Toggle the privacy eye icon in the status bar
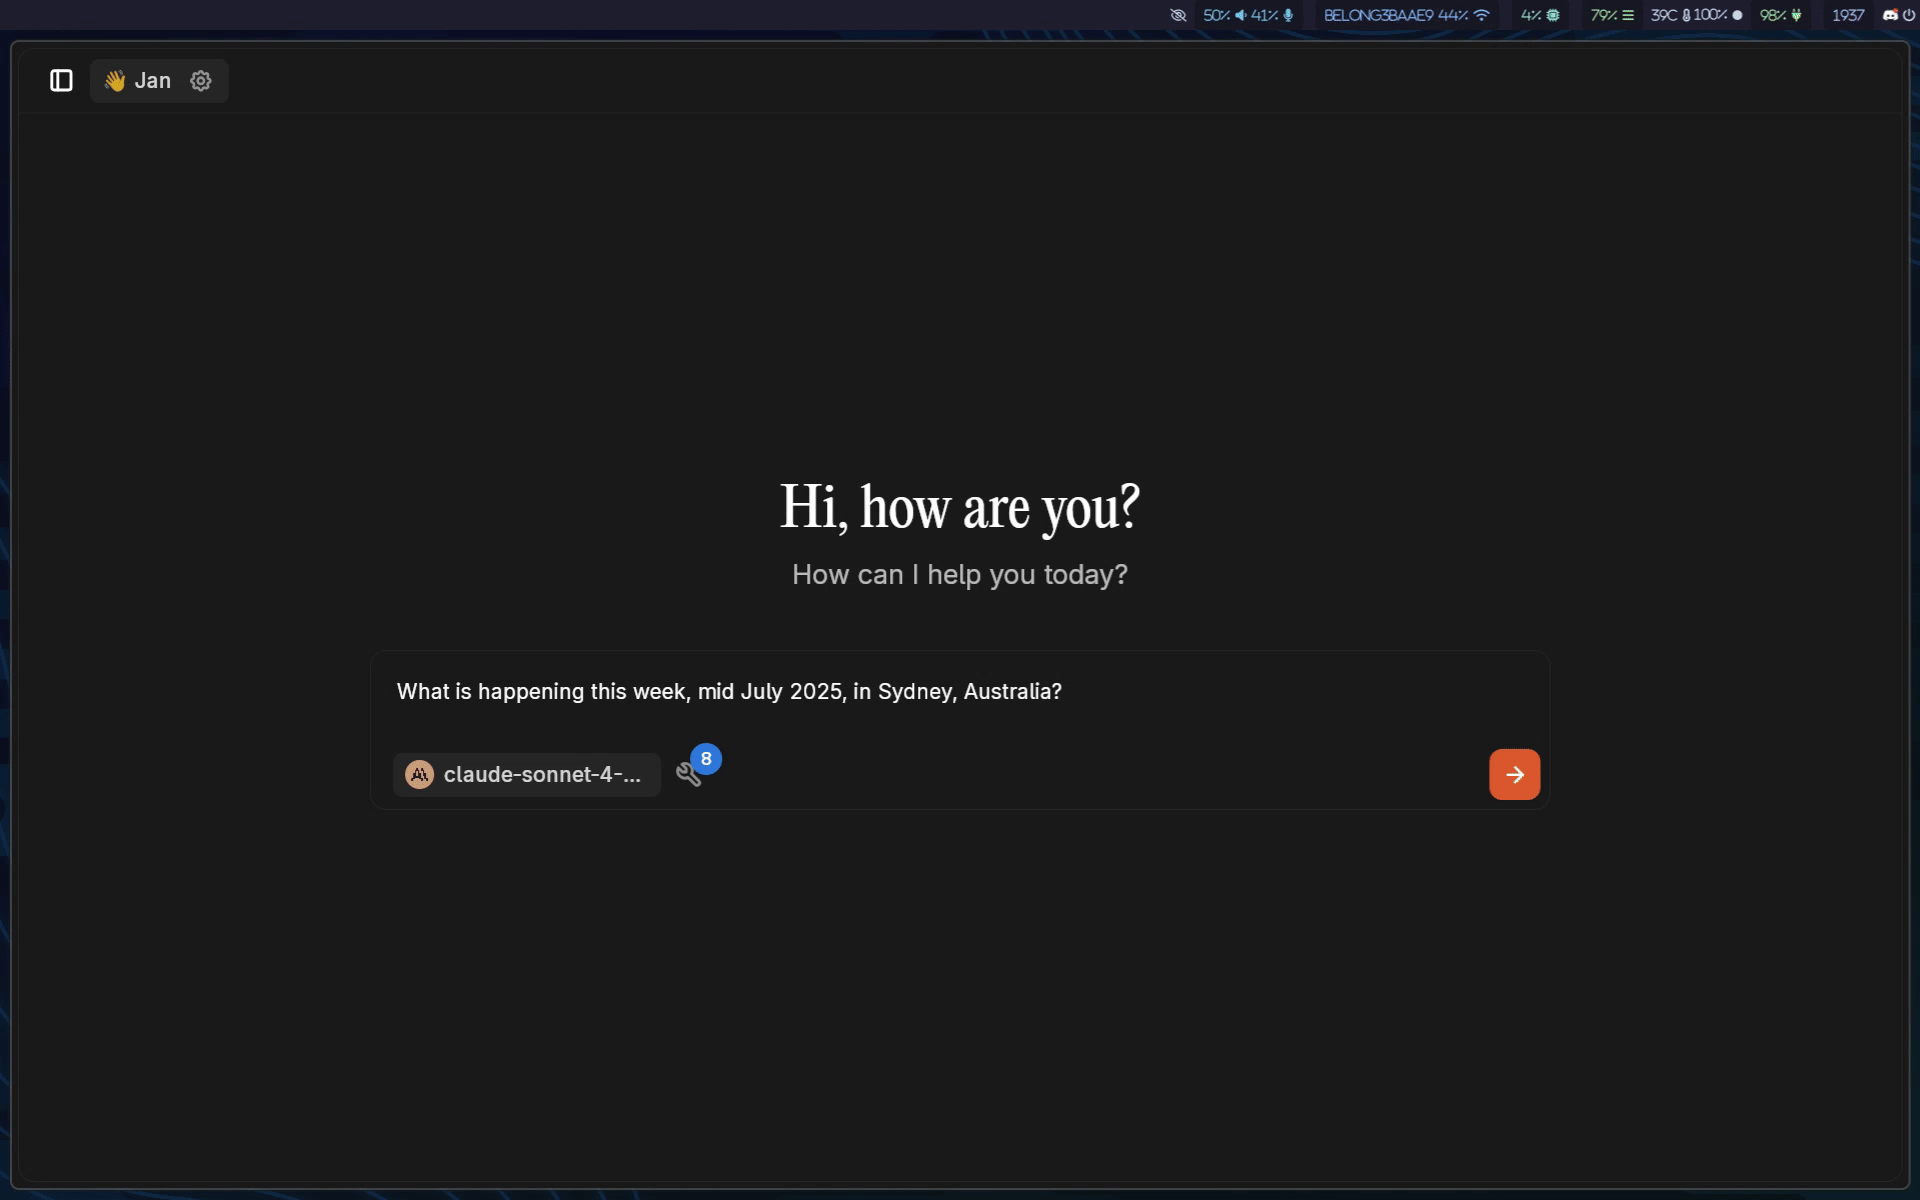 pos(1179,15)
